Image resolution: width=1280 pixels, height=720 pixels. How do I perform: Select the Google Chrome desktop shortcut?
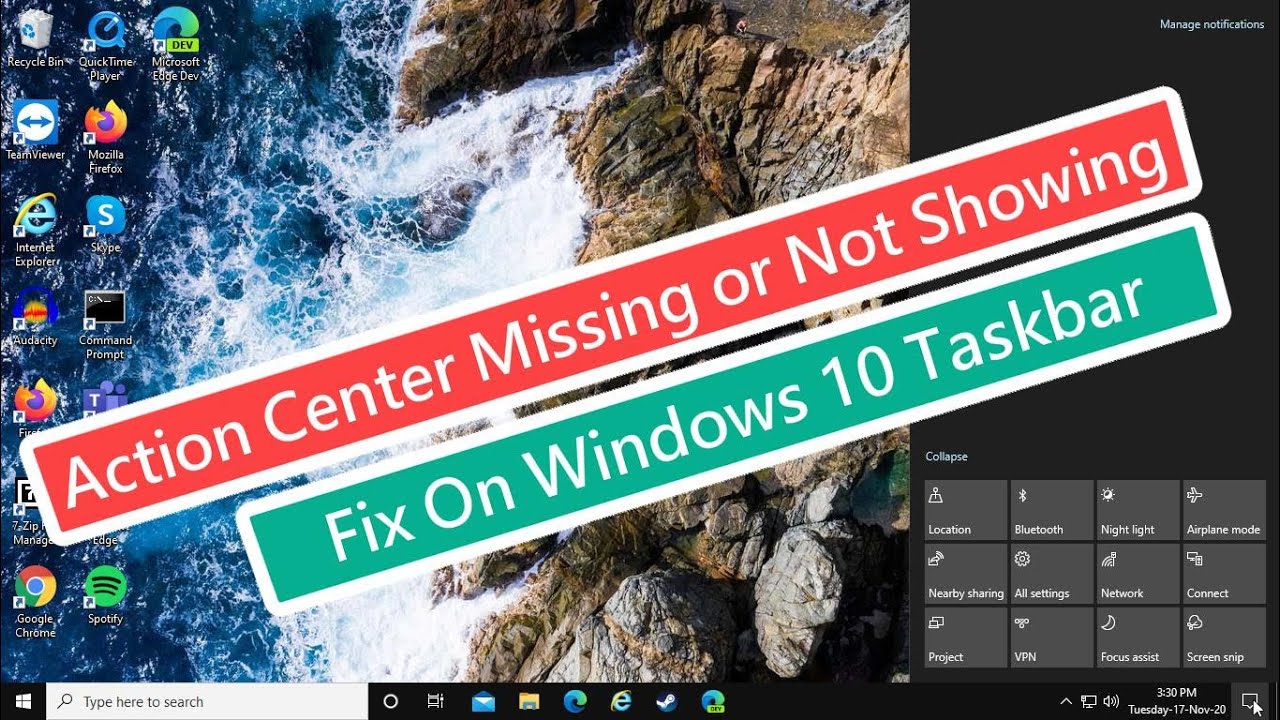[36, 602]
